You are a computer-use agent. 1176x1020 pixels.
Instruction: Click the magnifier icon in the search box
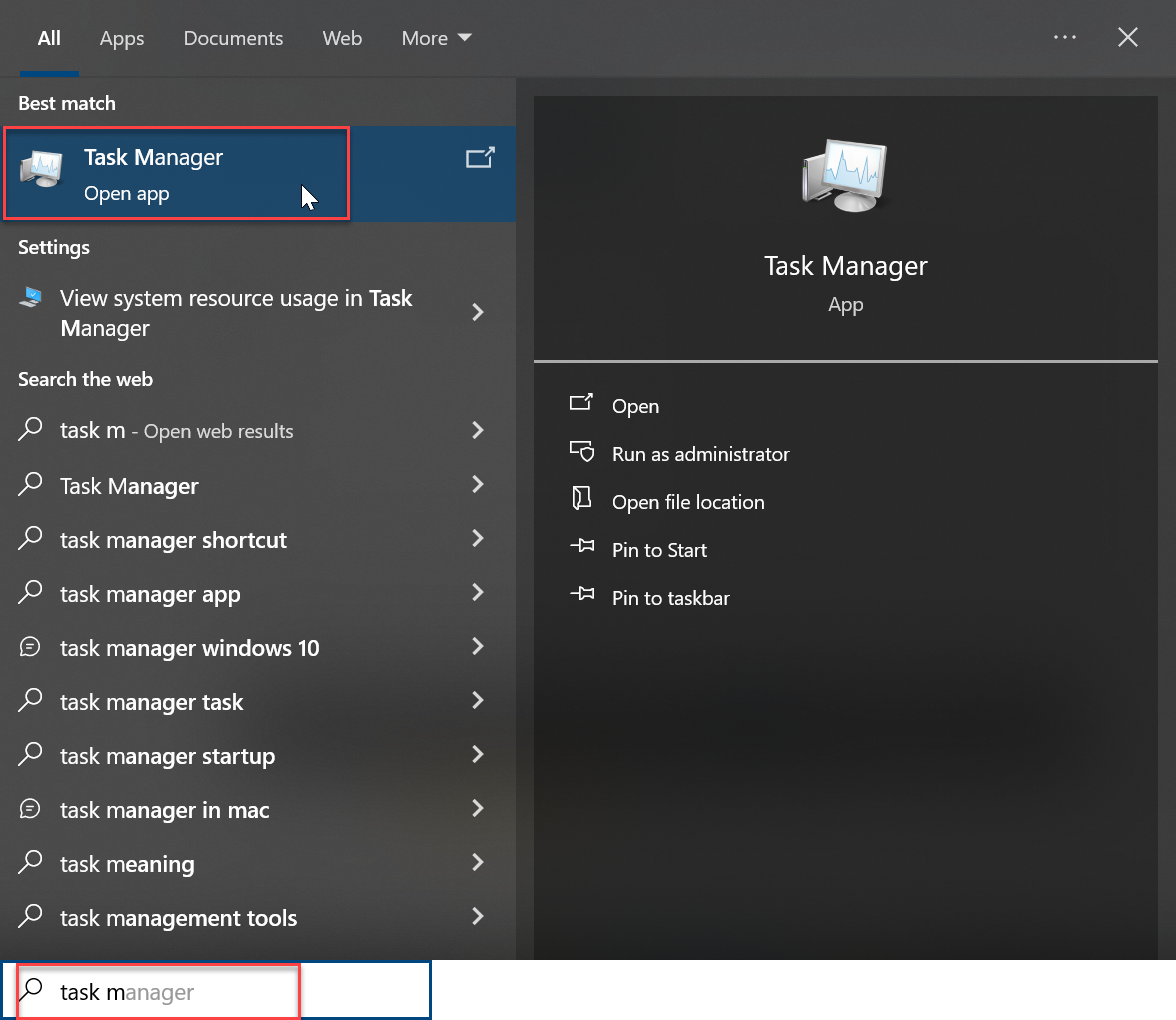tap(31, 989)
